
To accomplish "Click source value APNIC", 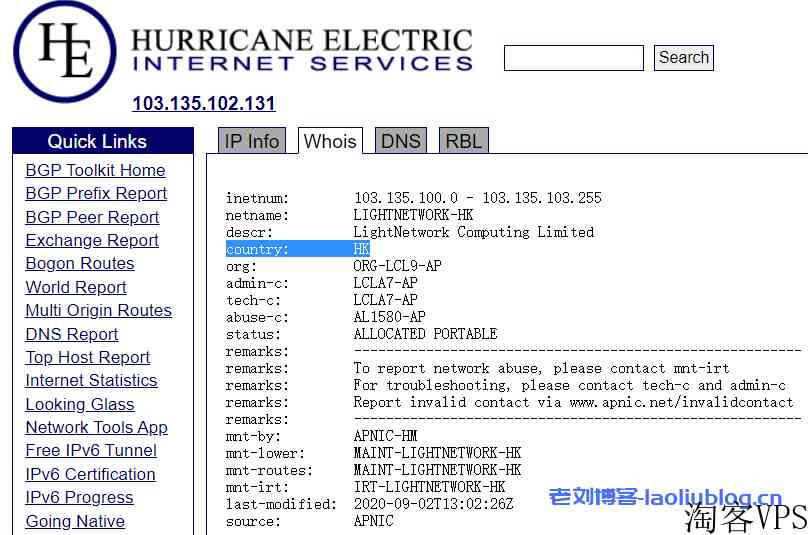I will [x=373, y=521].
